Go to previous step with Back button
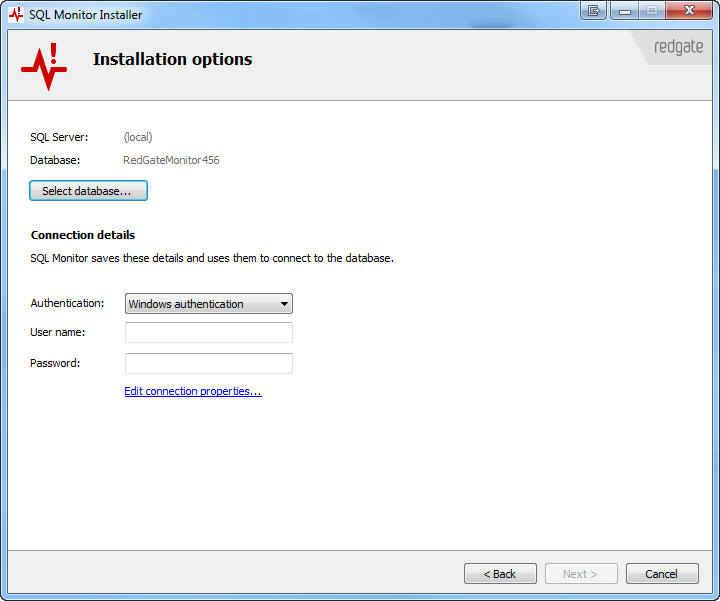The height and width of the screenshot is (601, 720). [500, 574]
